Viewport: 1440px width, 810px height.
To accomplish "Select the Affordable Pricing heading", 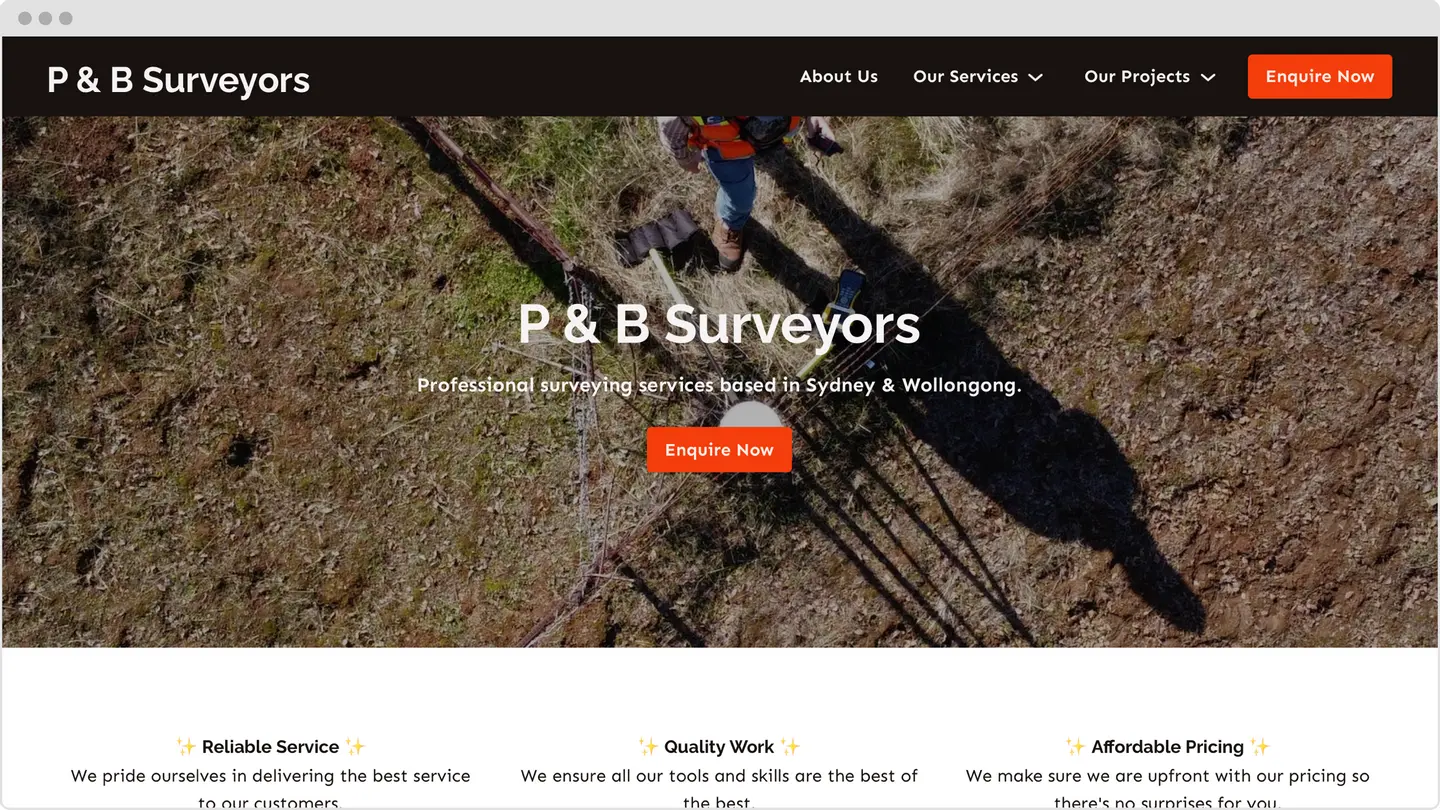I will pos(1168,747).
